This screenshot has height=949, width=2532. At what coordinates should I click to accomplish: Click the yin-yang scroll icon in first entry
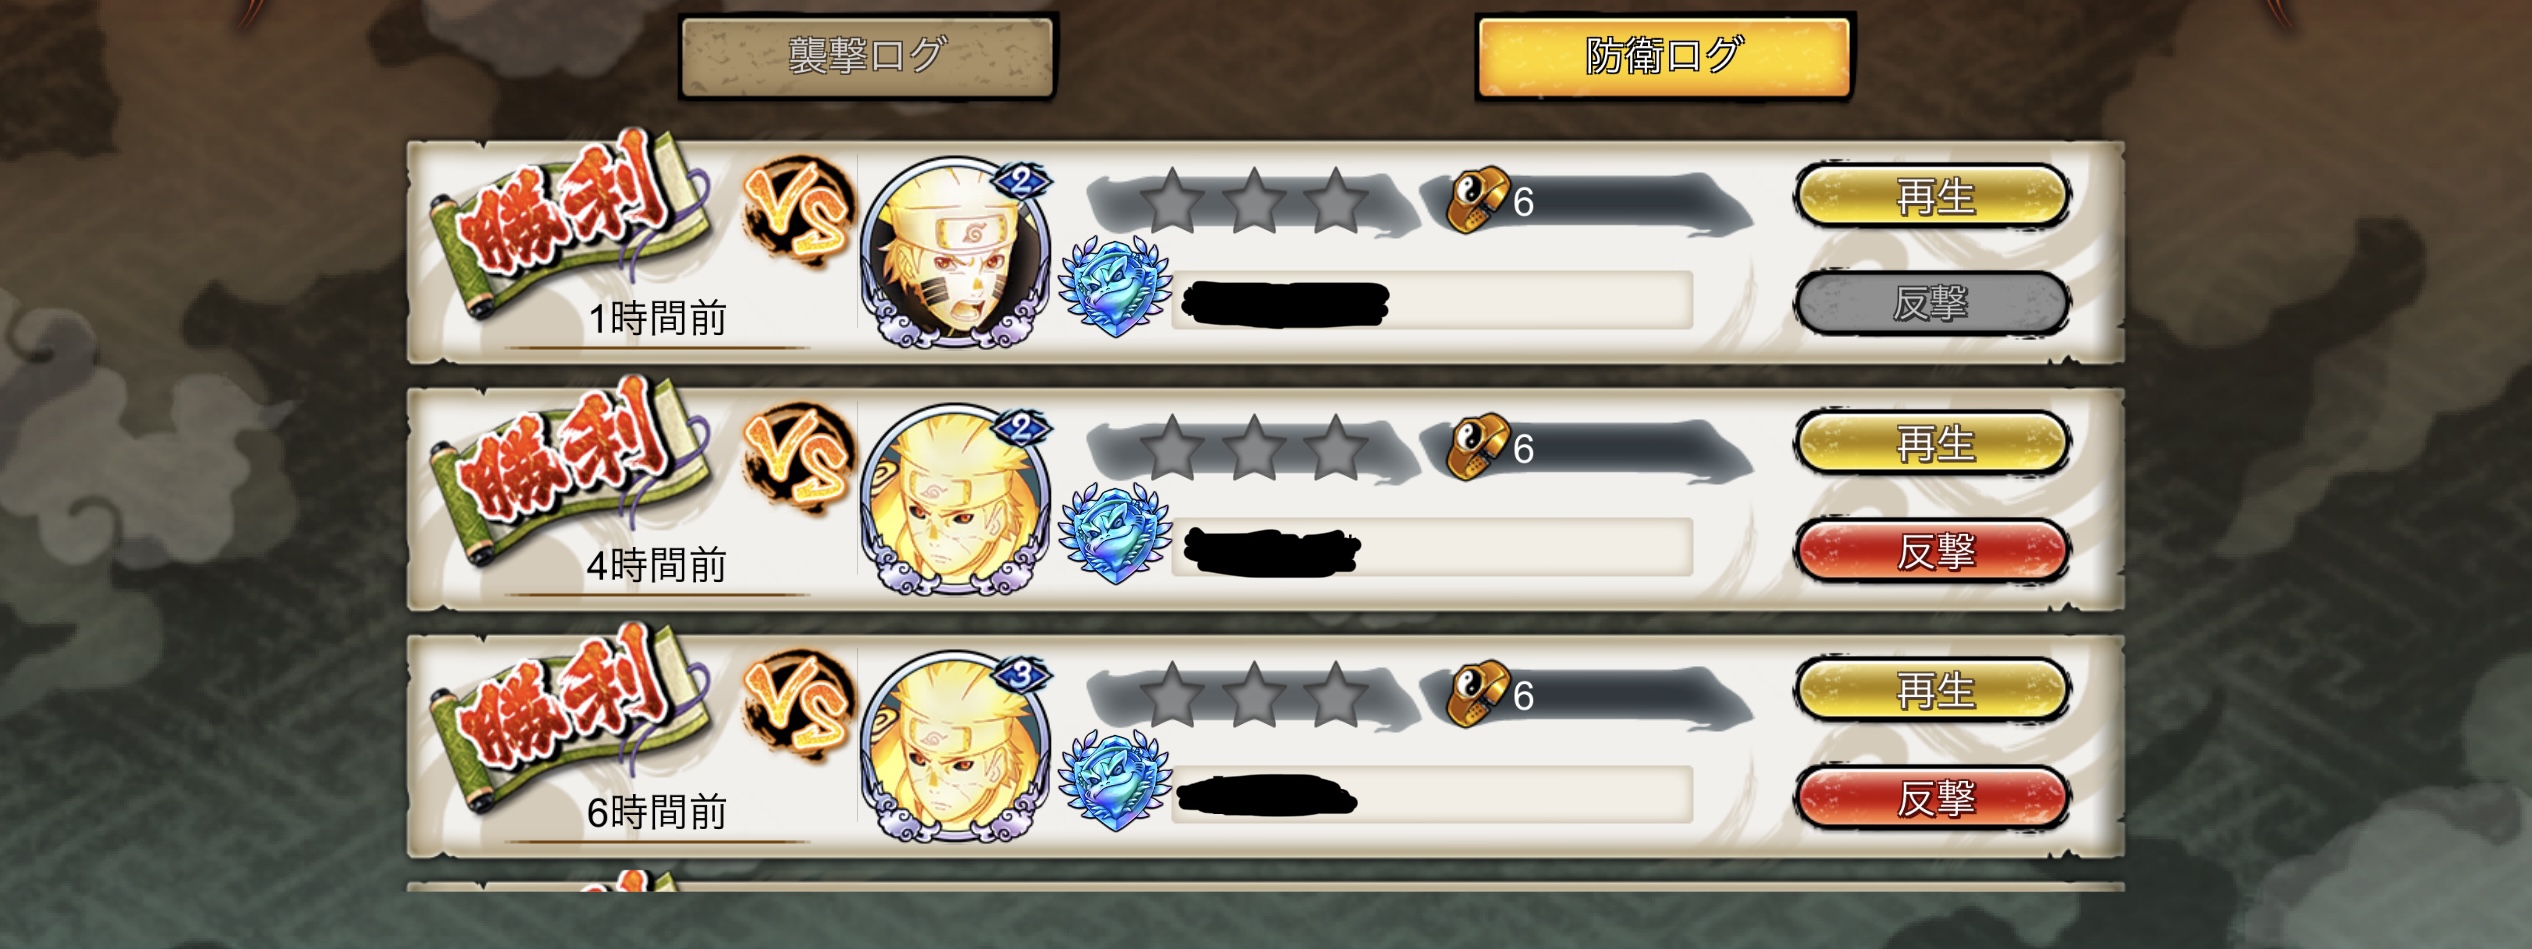pyautogui.click(x=1478, y=200)
